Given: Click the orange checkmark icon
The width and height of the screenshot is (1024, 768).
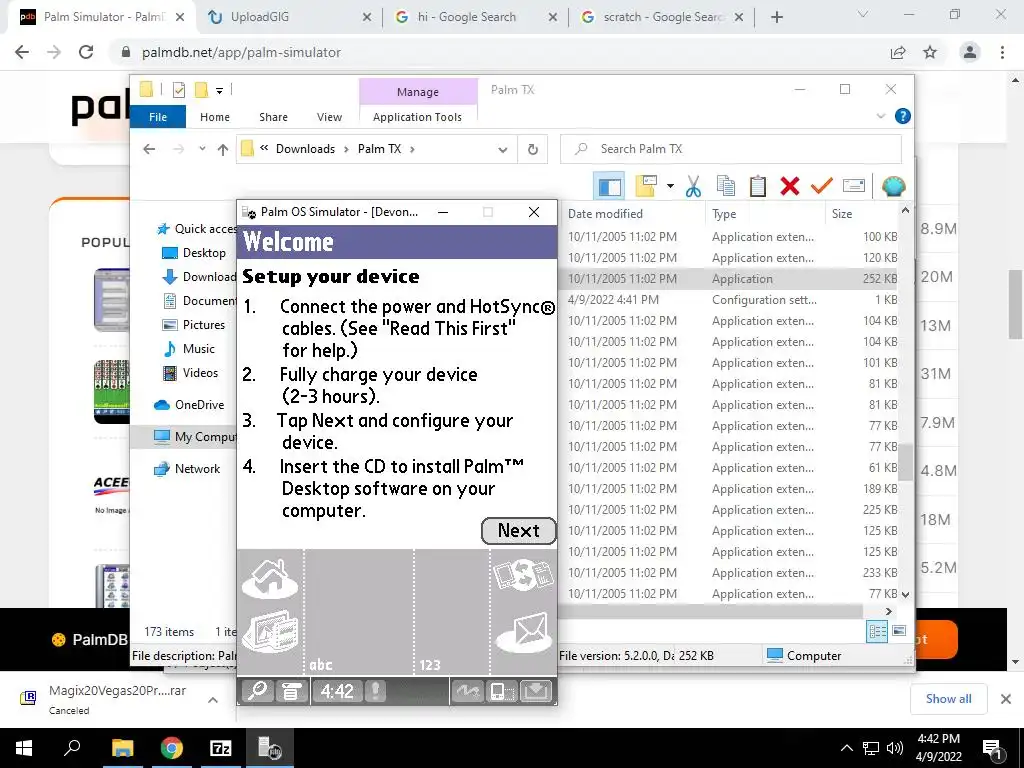Looking at the screenshot, I should tap(822, 186).
